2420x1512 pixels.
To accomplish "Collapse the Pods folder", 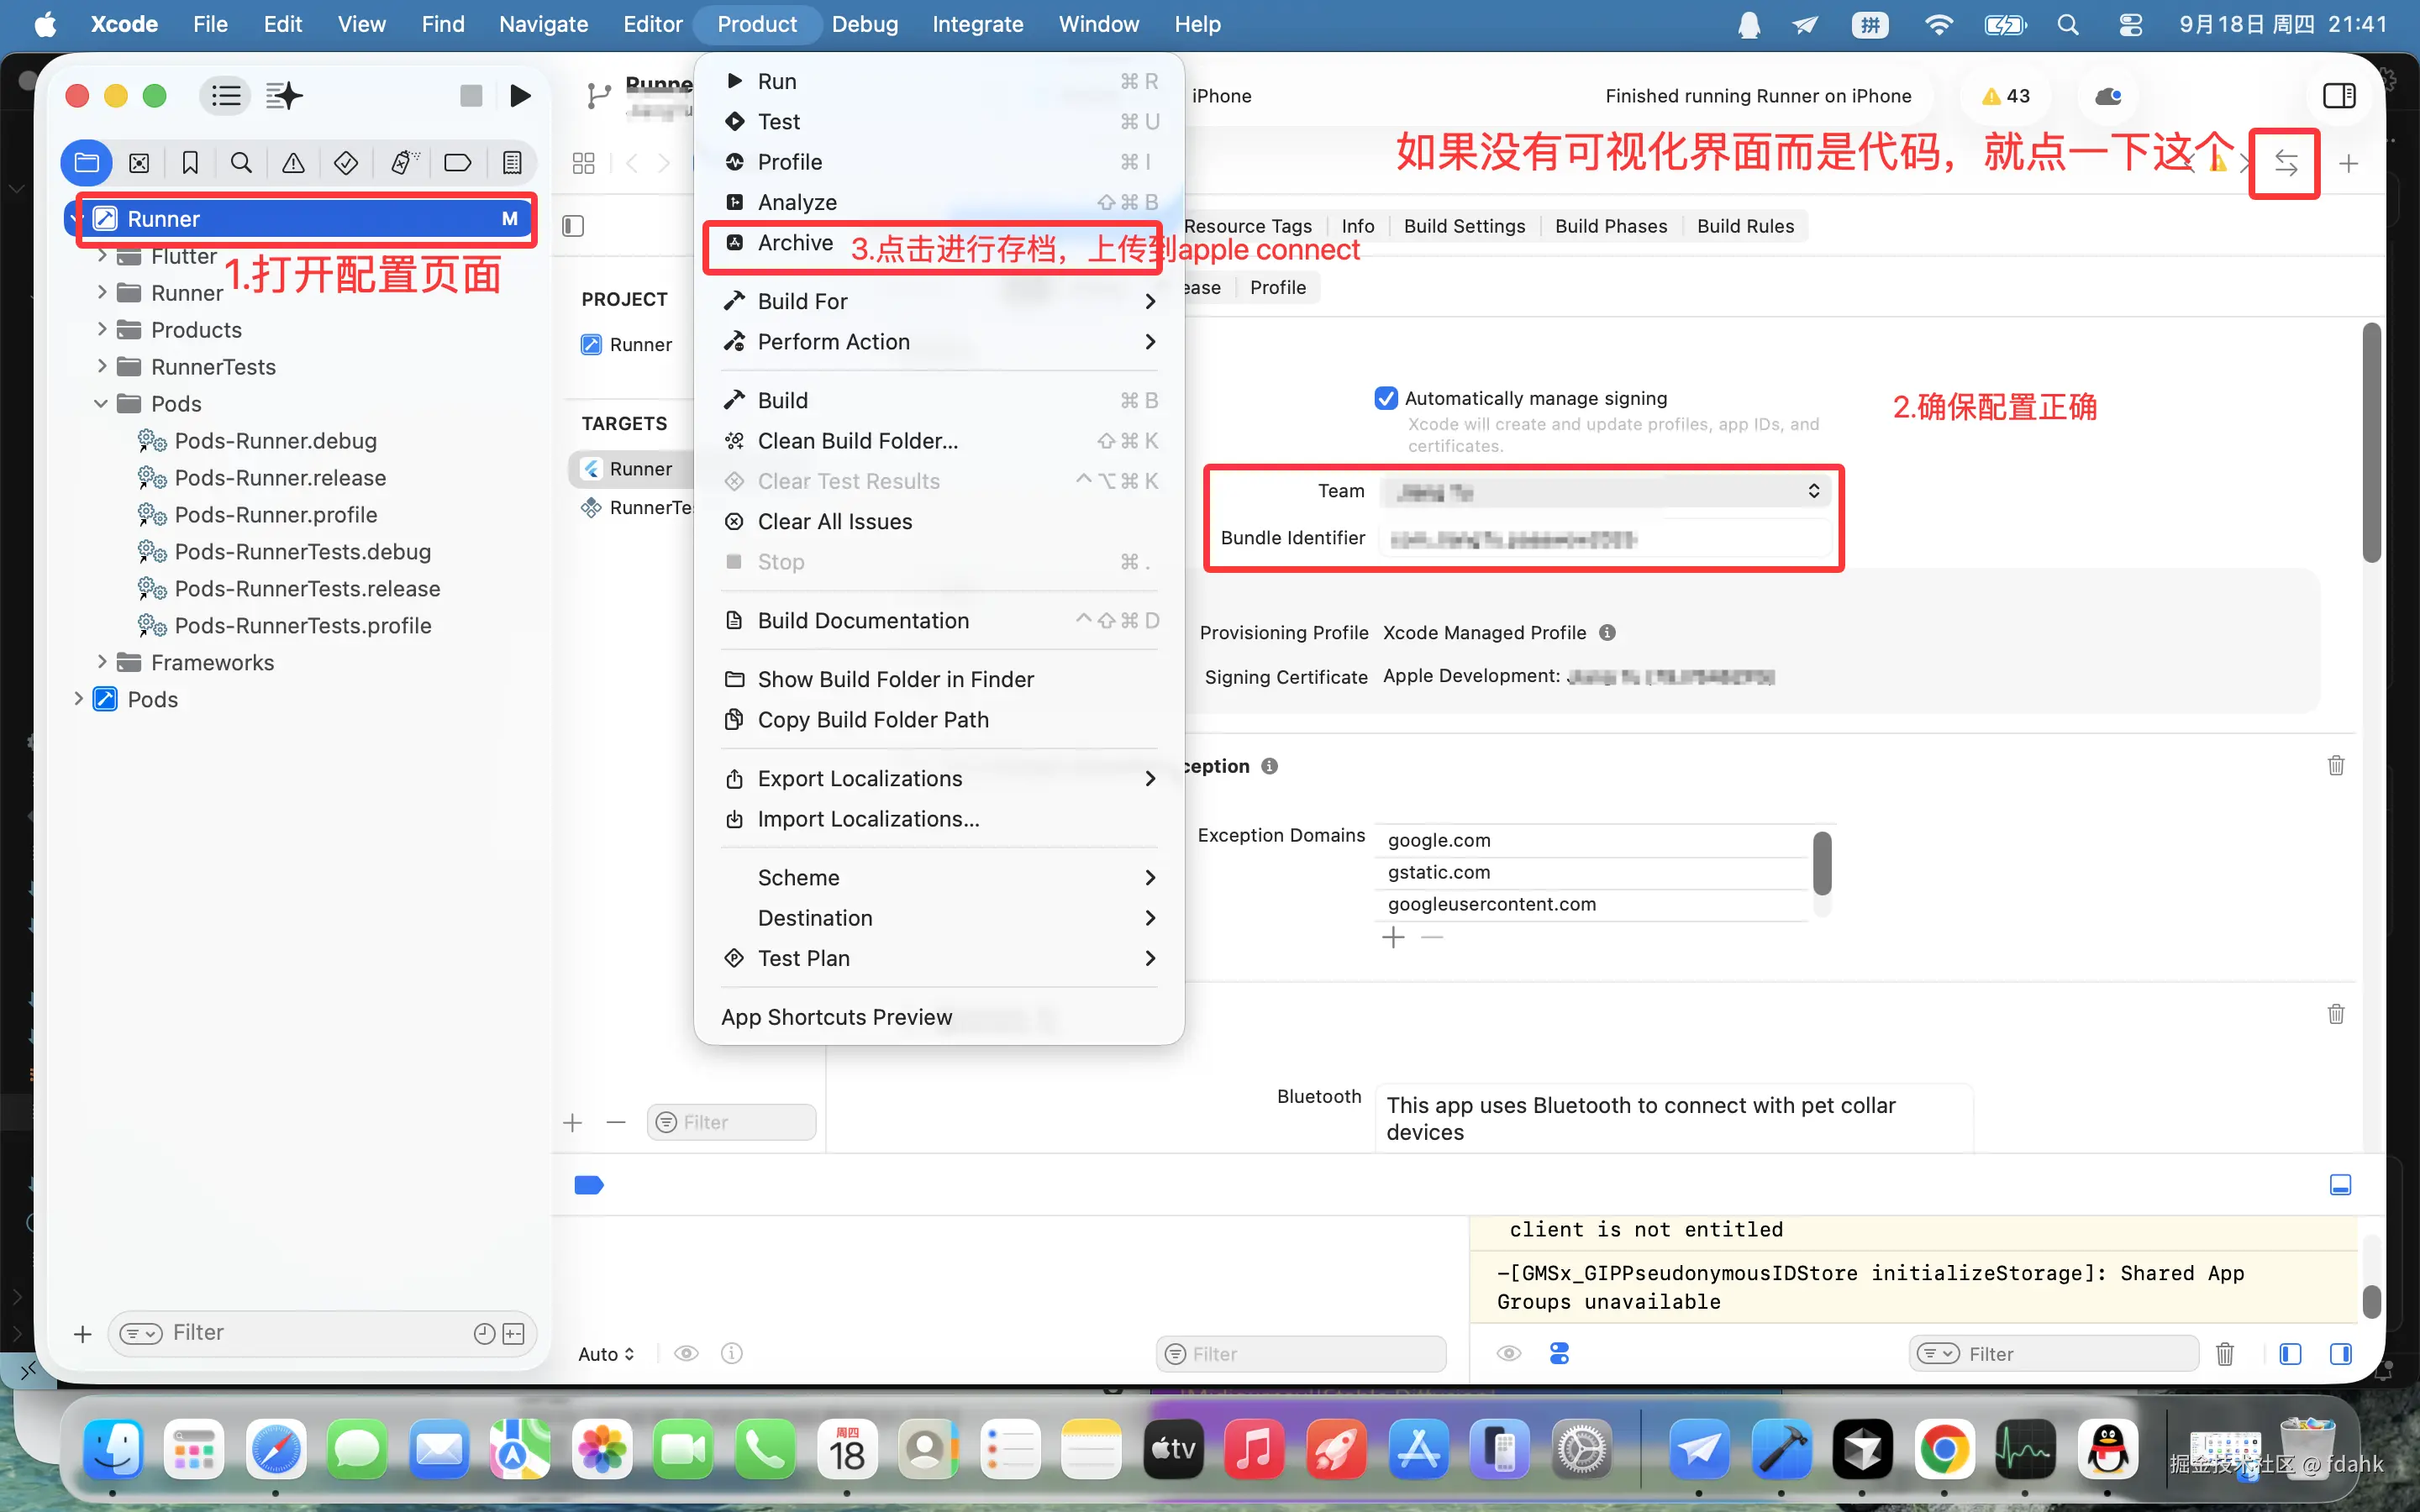I will [101, 404].
